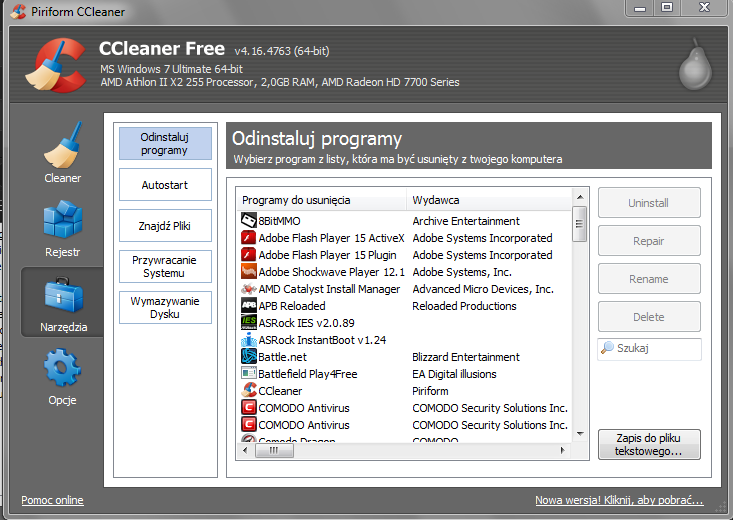Click the Adobe Flash Player 15 ActiveX icon
The height and width of the screenshot is (520, 733).
pyautogui.click(x=249, y=238)
